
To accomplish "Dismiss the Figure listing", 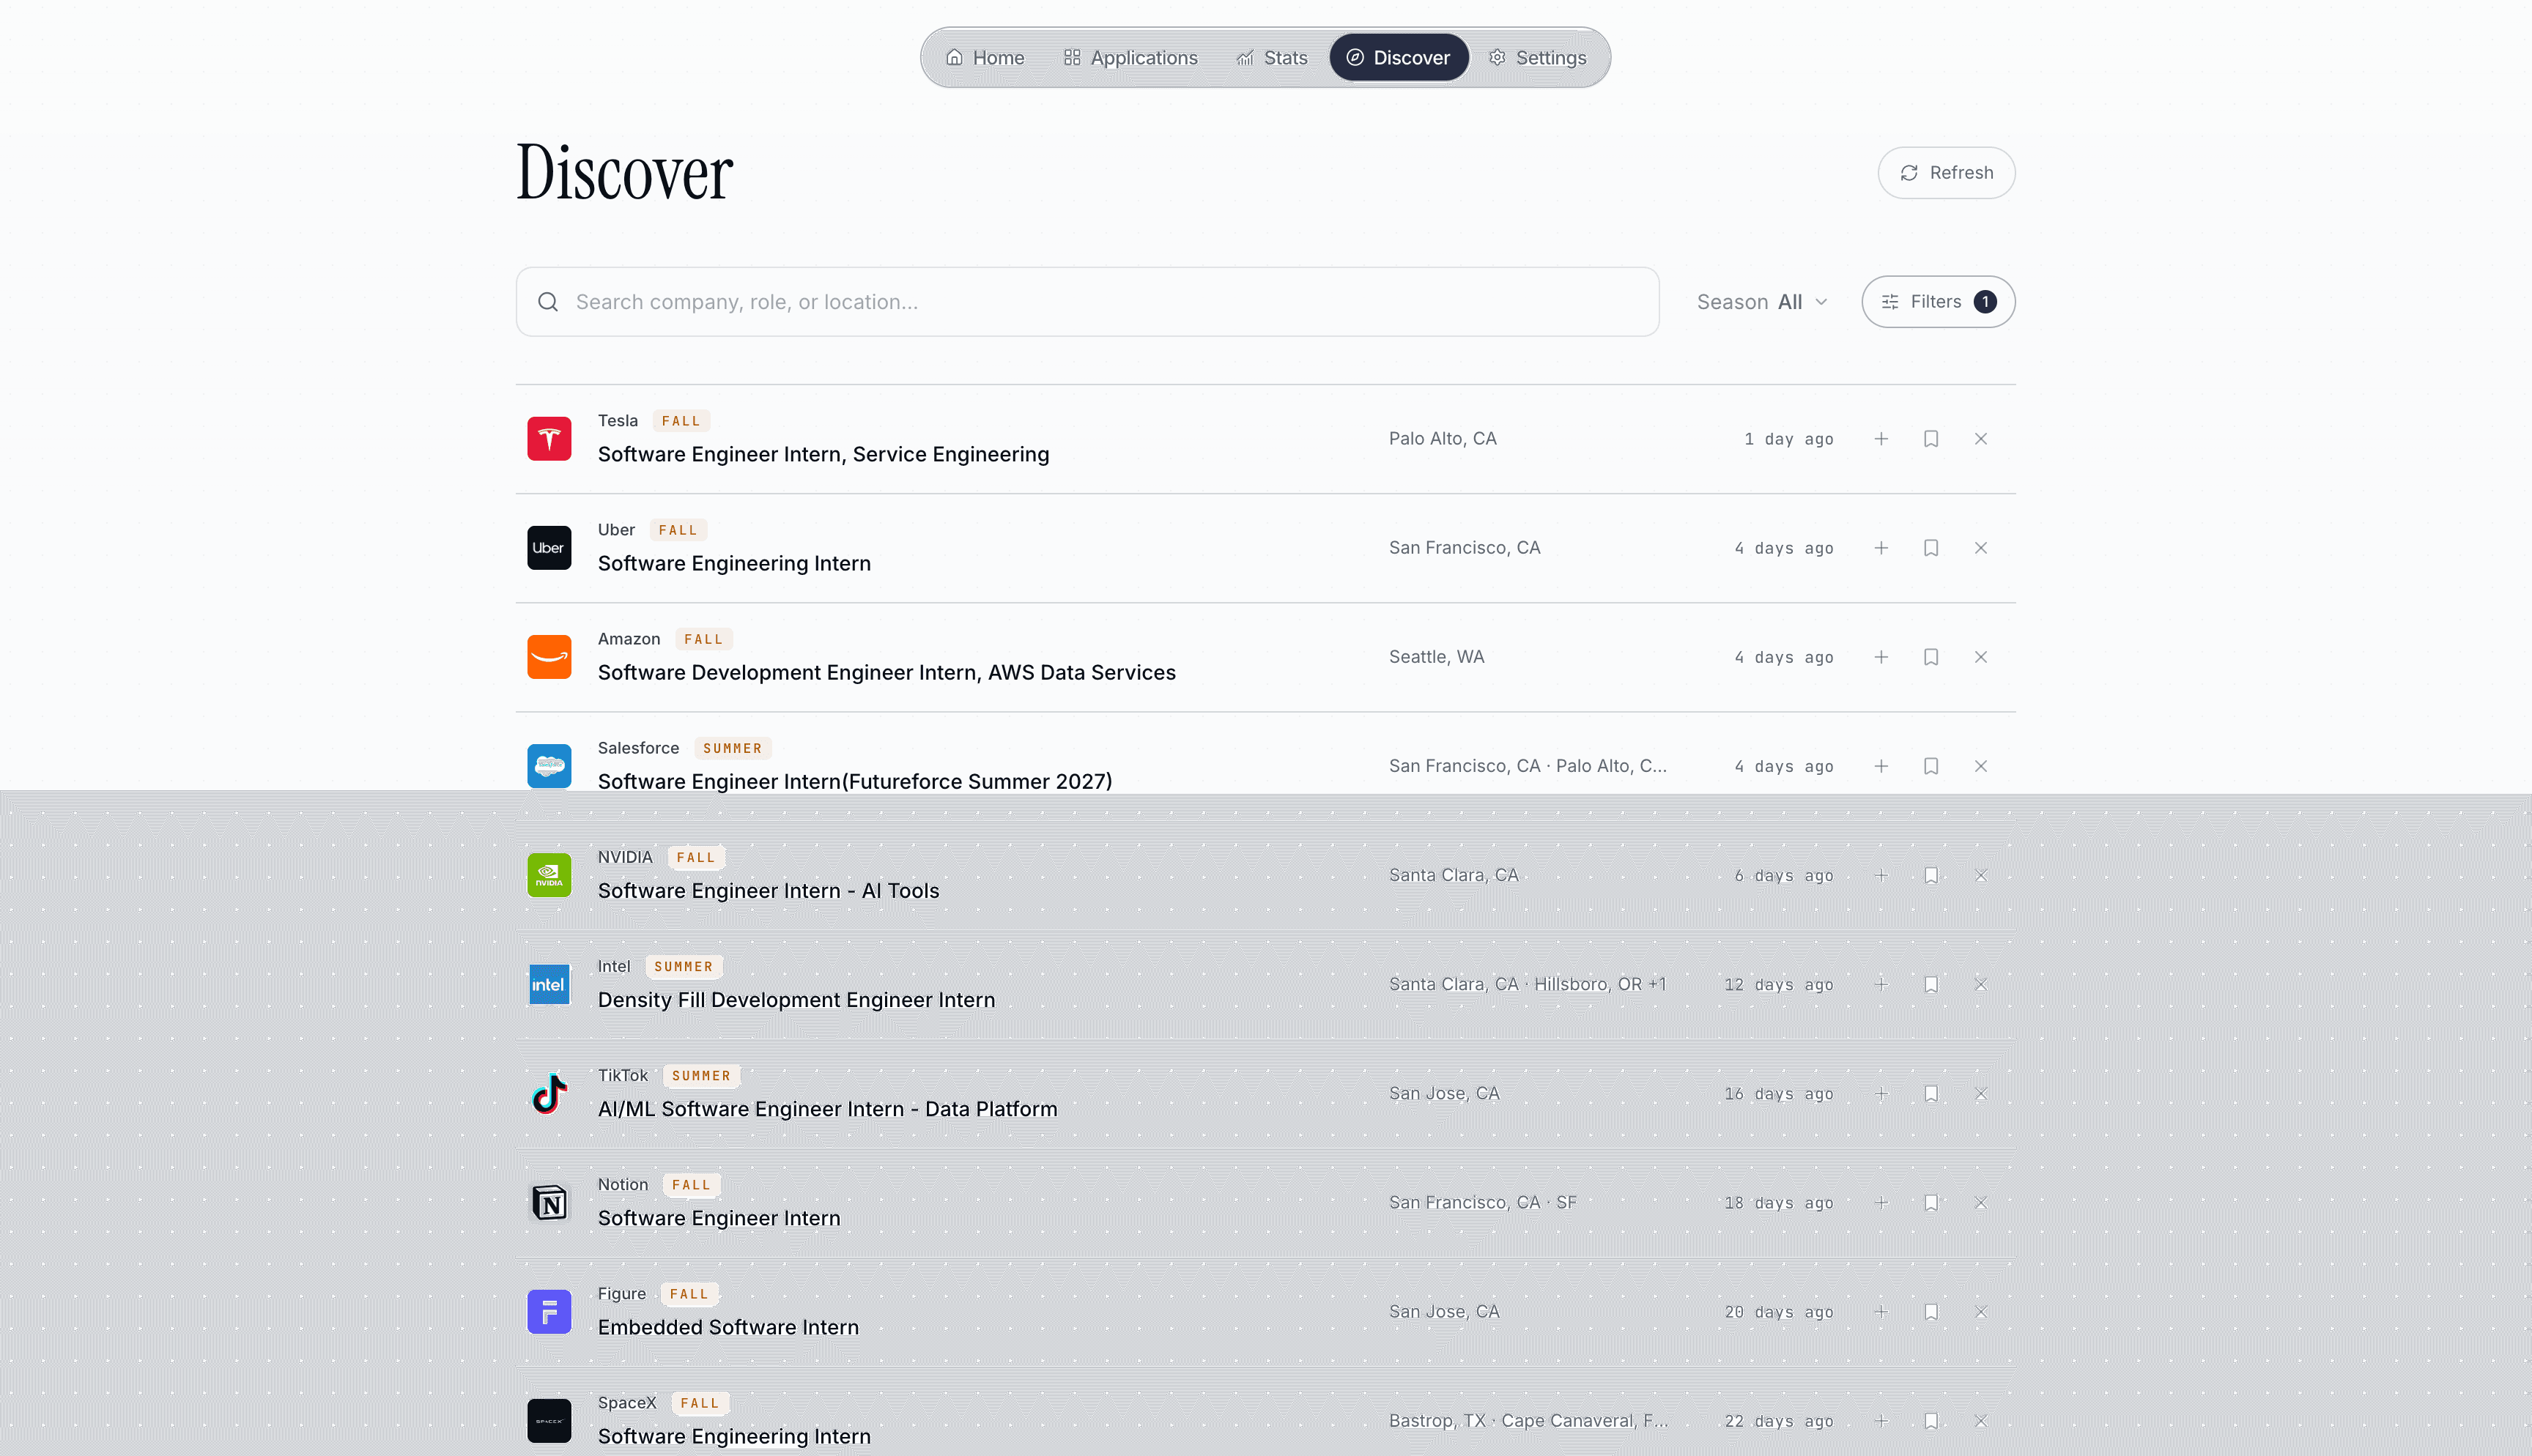I will coord(1981,1311).
